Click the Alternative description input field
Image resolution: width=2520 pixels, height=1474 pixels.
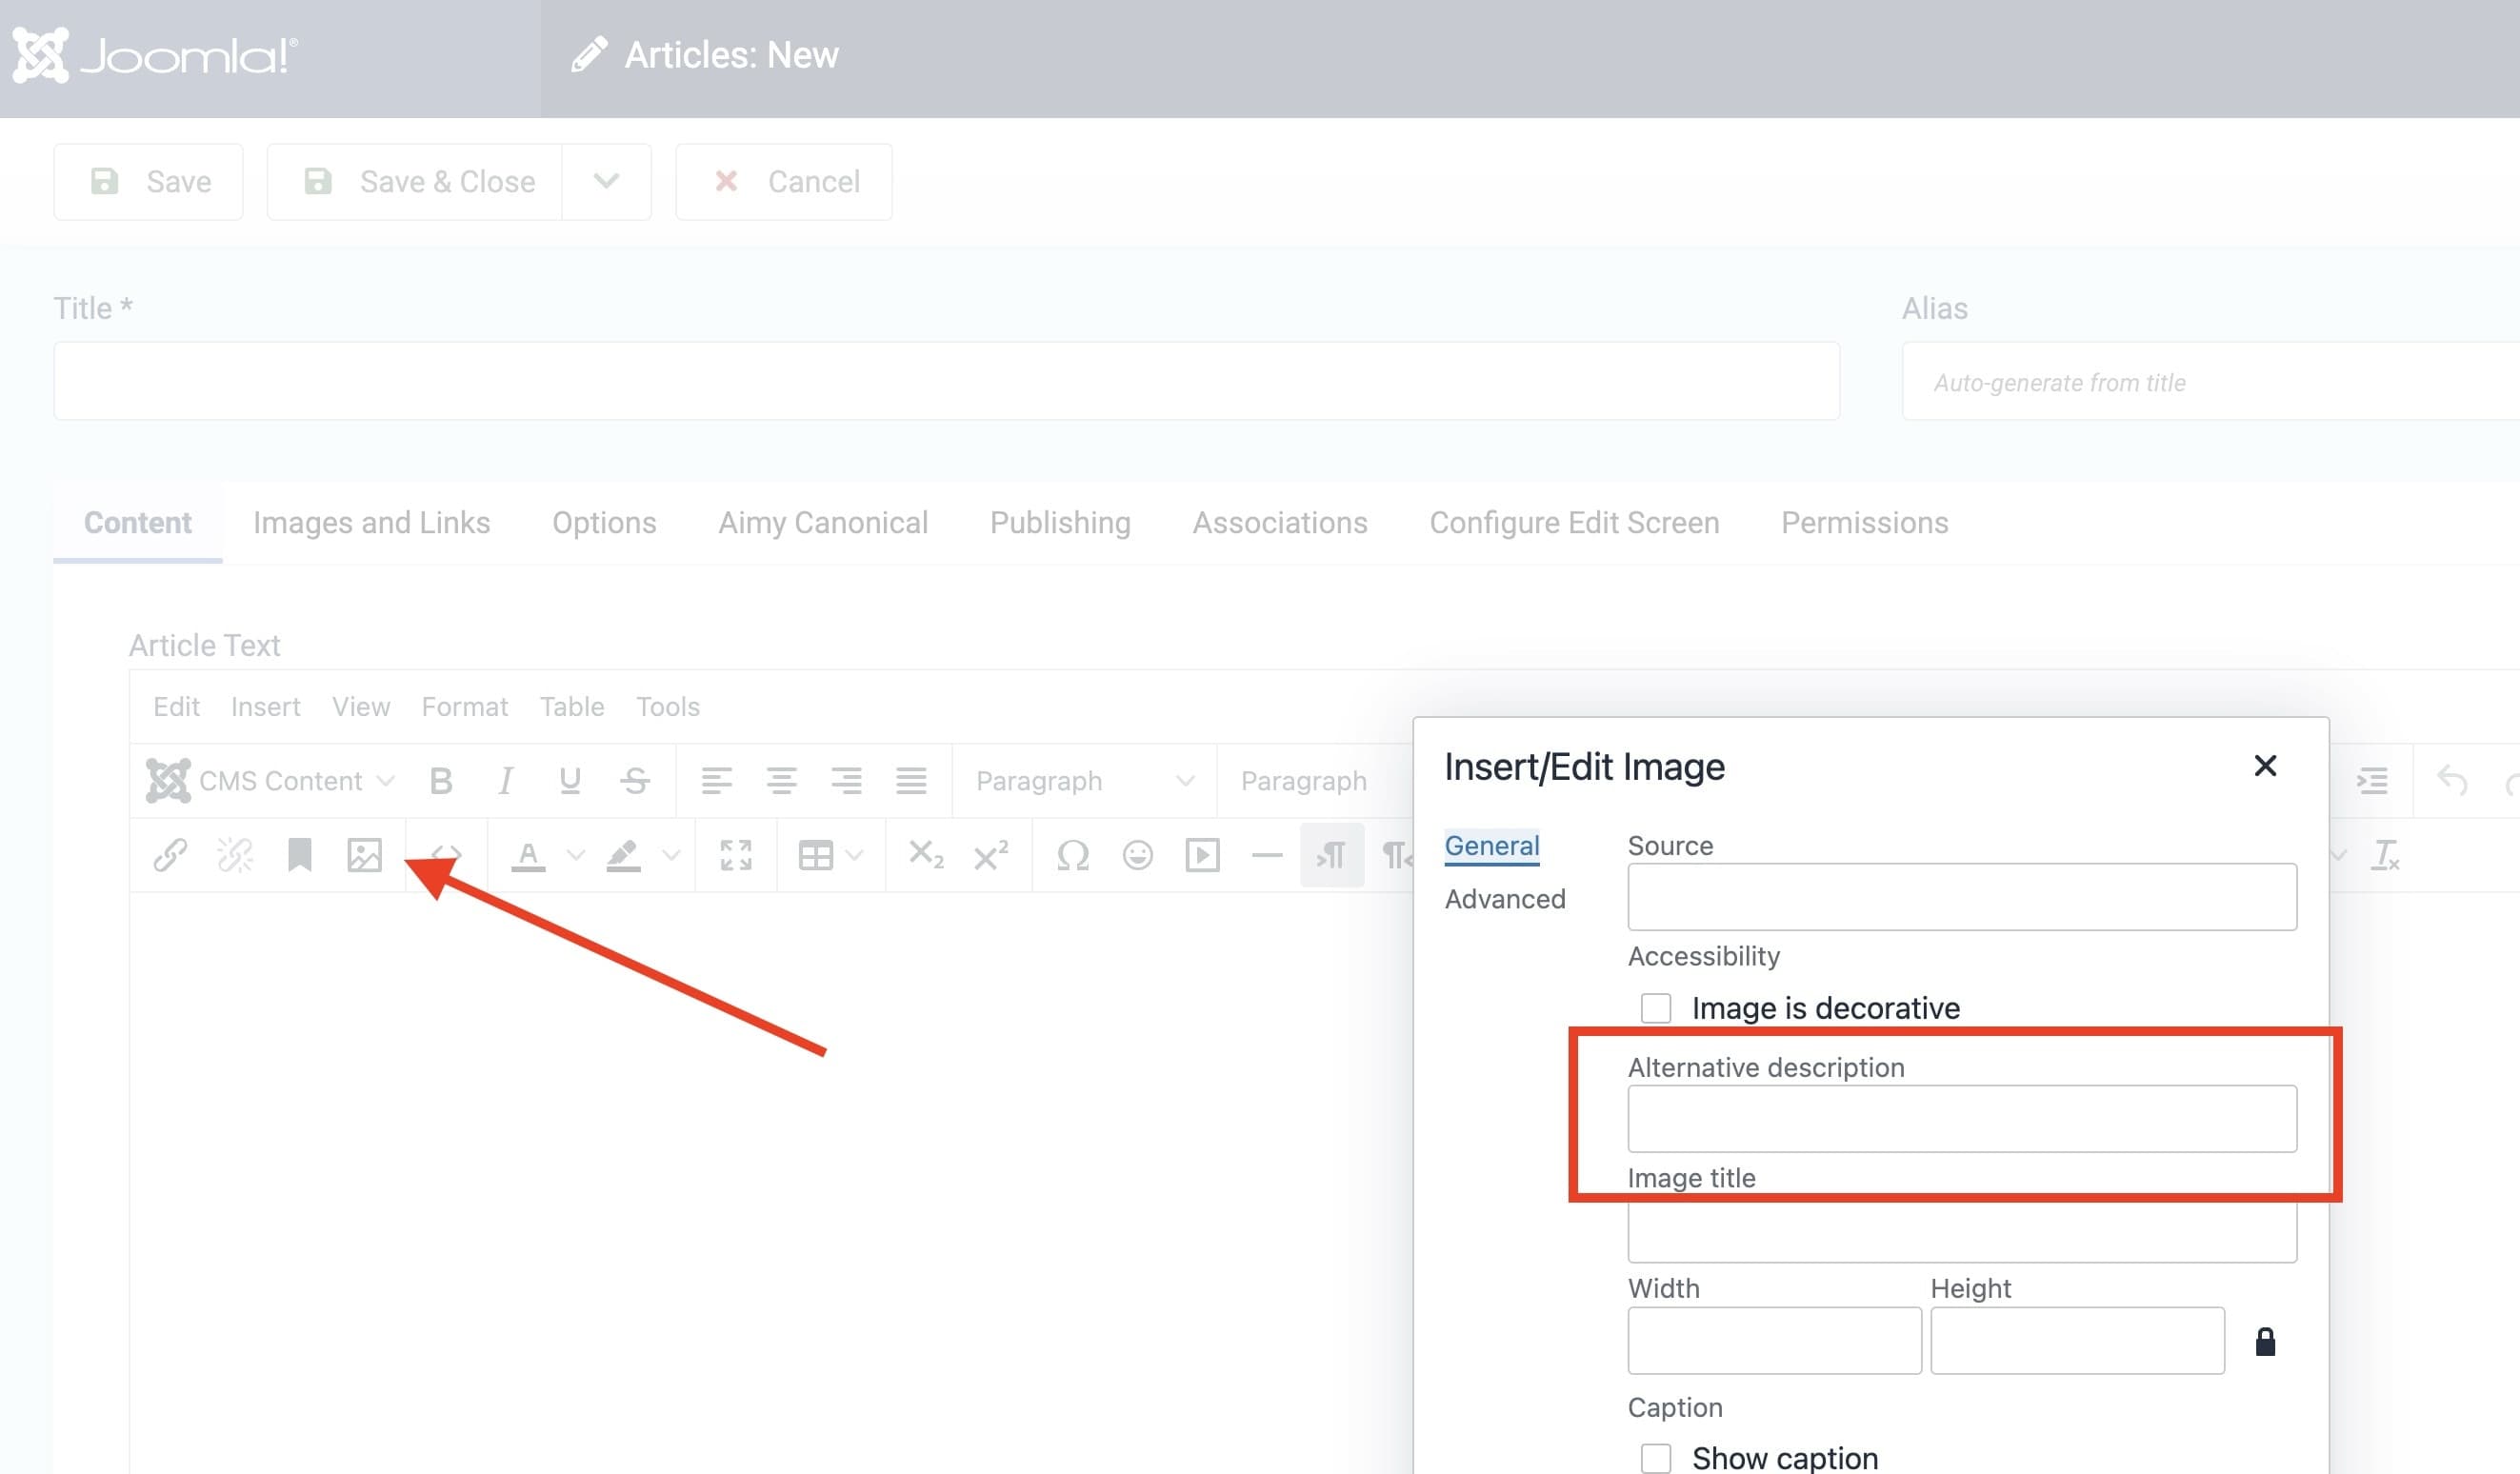1962,1120
